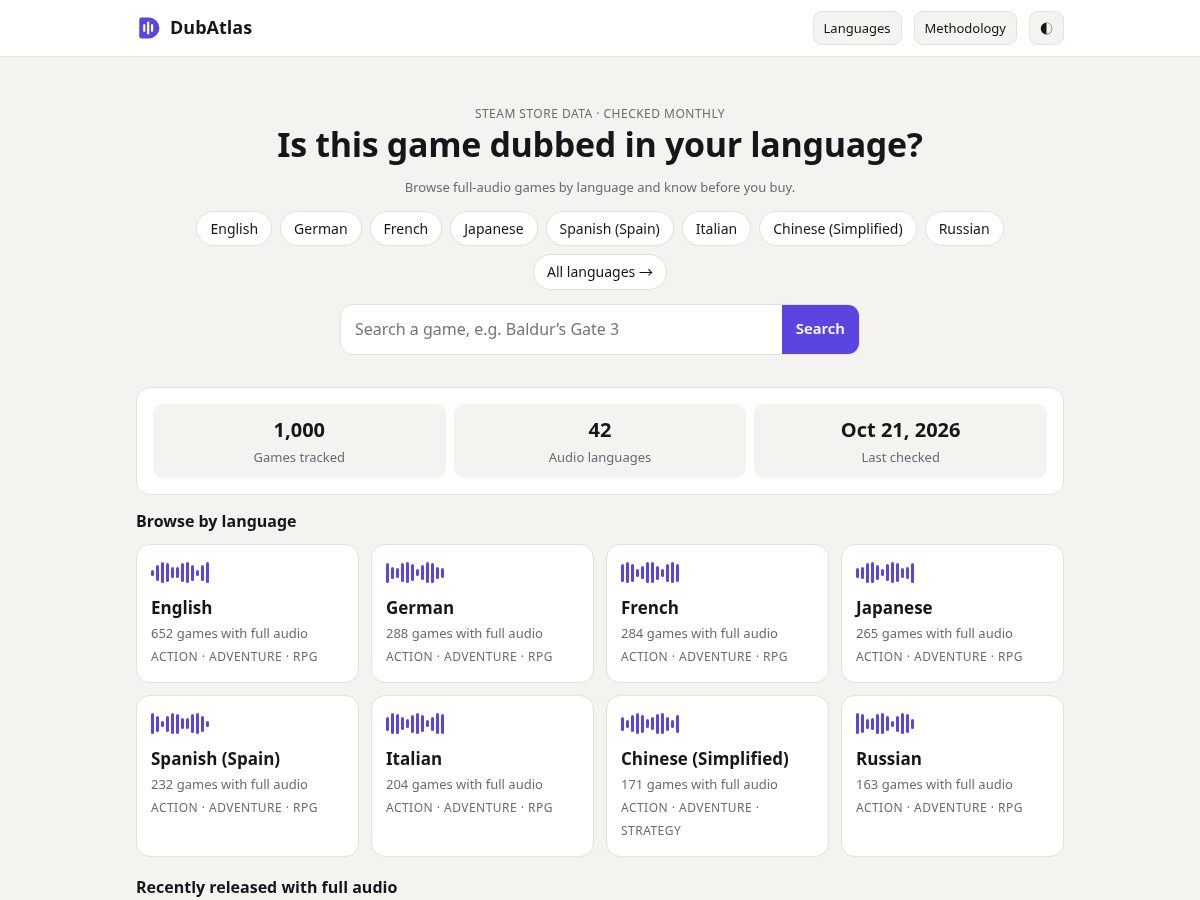Select the Japanese language chip
This screenshot has height=900, width=1200.
pos(494,229)
